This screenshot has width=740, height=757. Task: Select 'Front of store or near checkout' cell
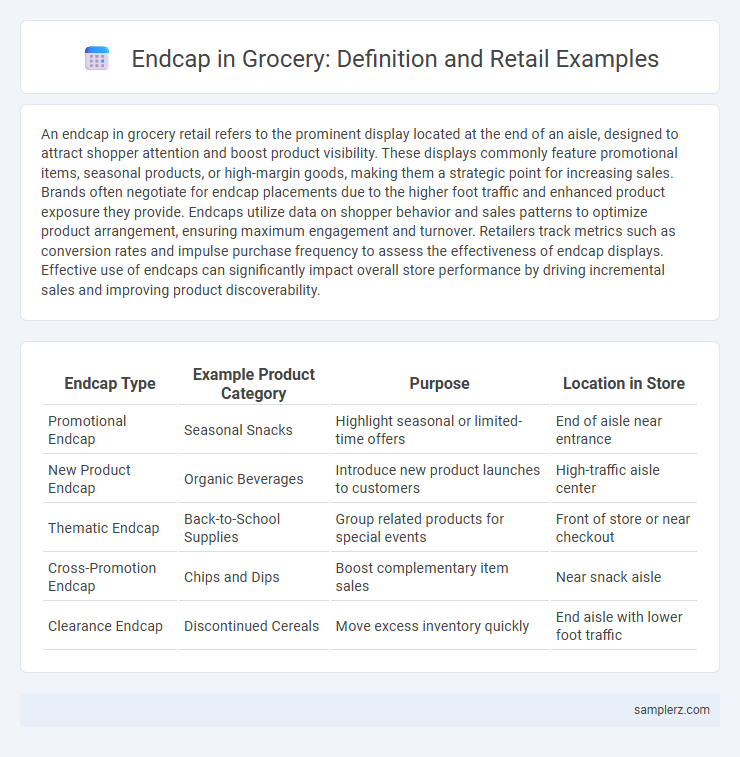tap(624, 528)
